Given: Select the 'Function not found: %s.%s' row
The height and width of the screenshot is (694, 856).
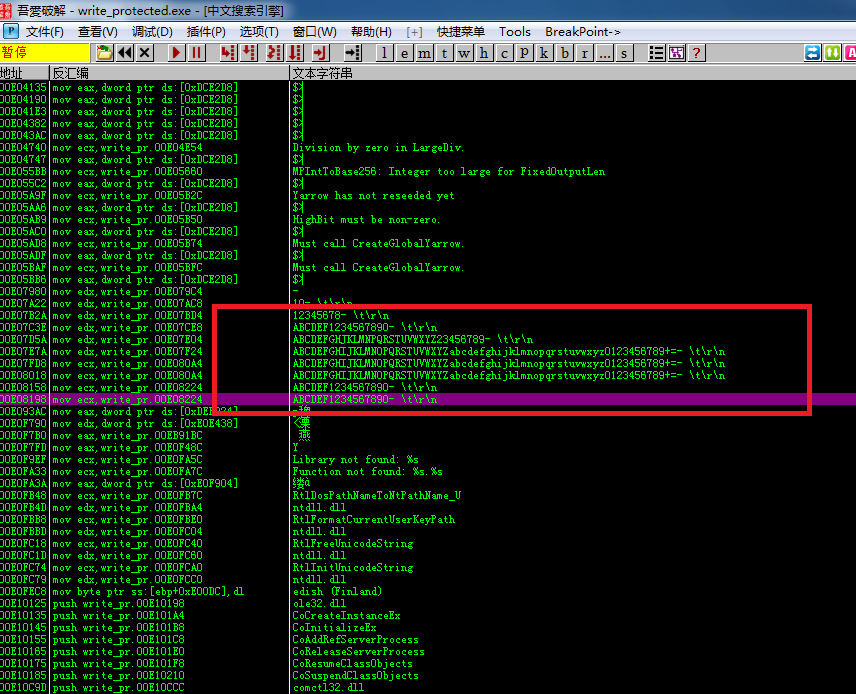Looking at the screenshot, I should click(428, 471).
